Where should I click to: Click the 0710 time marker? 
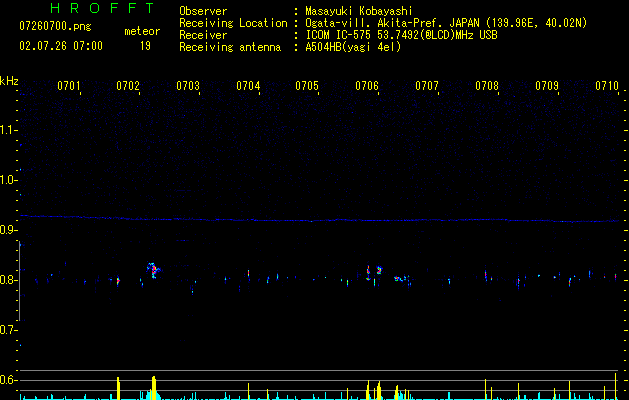tap(607, 86)
